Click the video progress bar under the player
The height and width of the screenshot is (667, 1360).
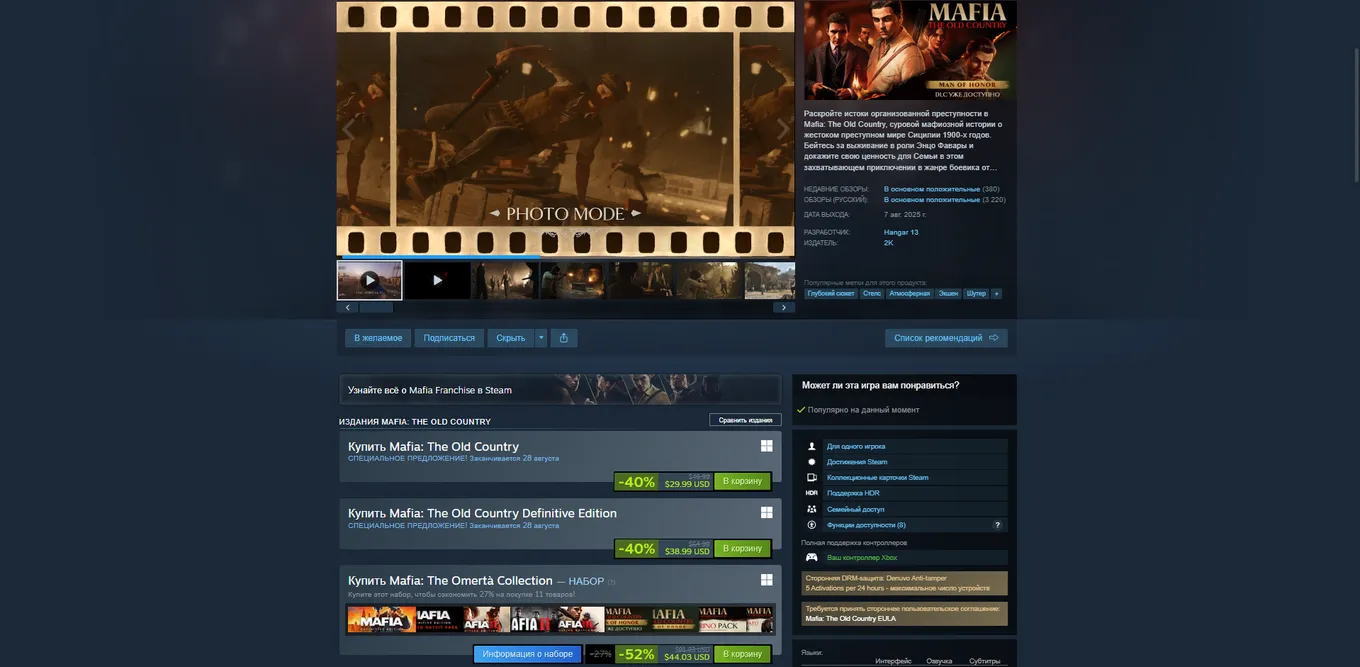point(566,257)
